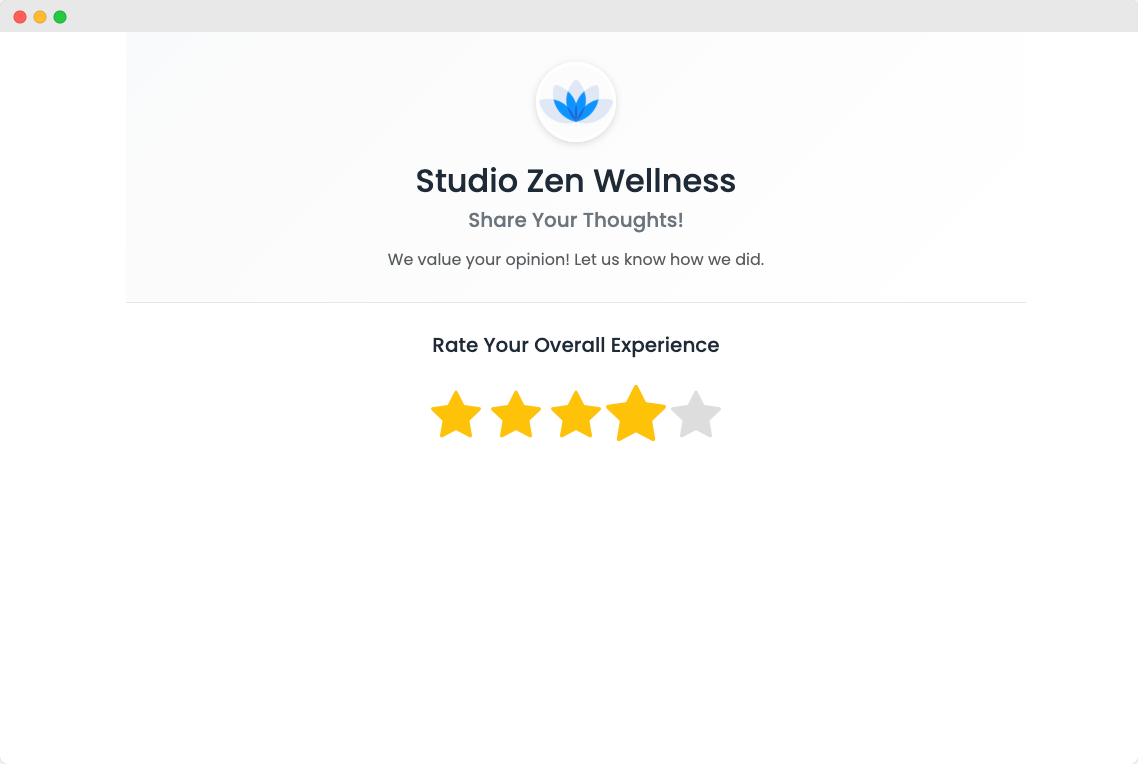1138x764 pixels.
Task: Close the window with the red button
Action: [20, 17]
